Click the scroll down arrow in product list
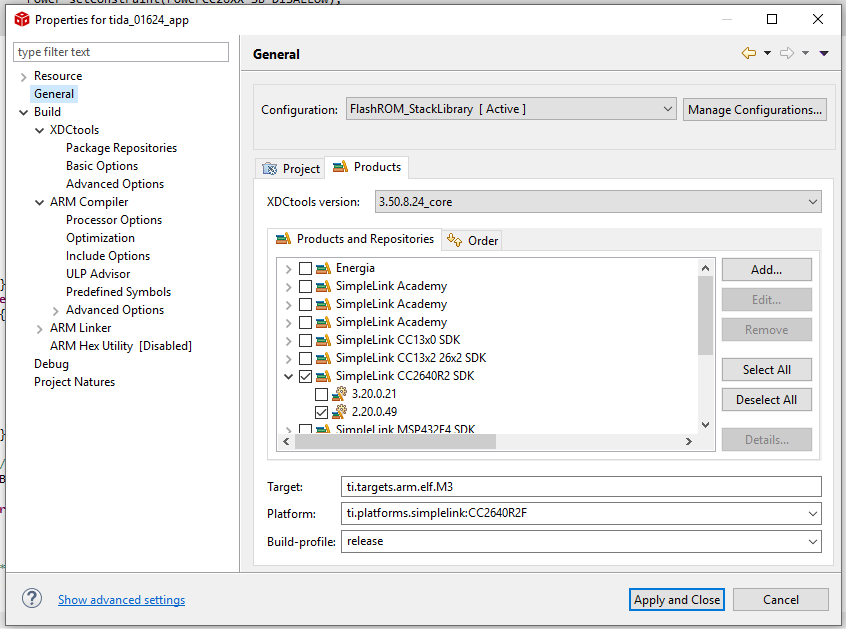Image resolution: width=846 pixels, height=629 pixels. tap(705, 425)
